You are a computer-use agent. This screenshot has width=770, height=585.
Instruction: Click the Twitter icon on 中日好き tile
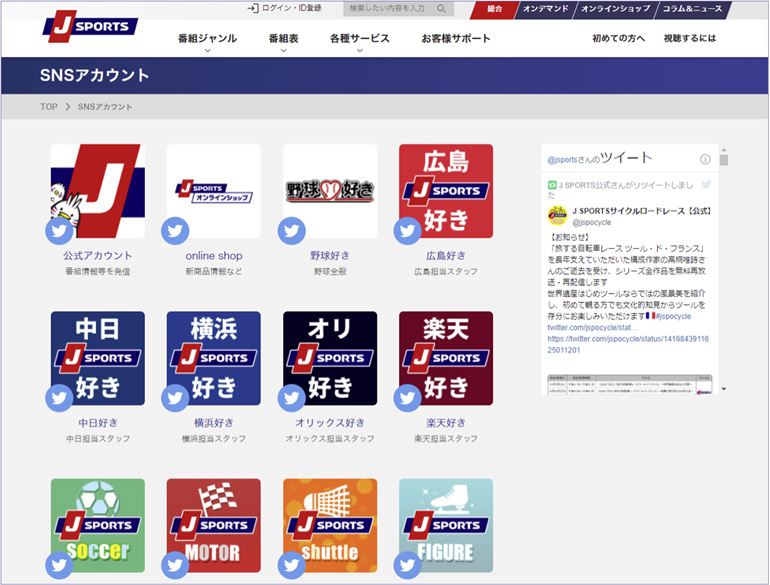[x=59, y=398]
